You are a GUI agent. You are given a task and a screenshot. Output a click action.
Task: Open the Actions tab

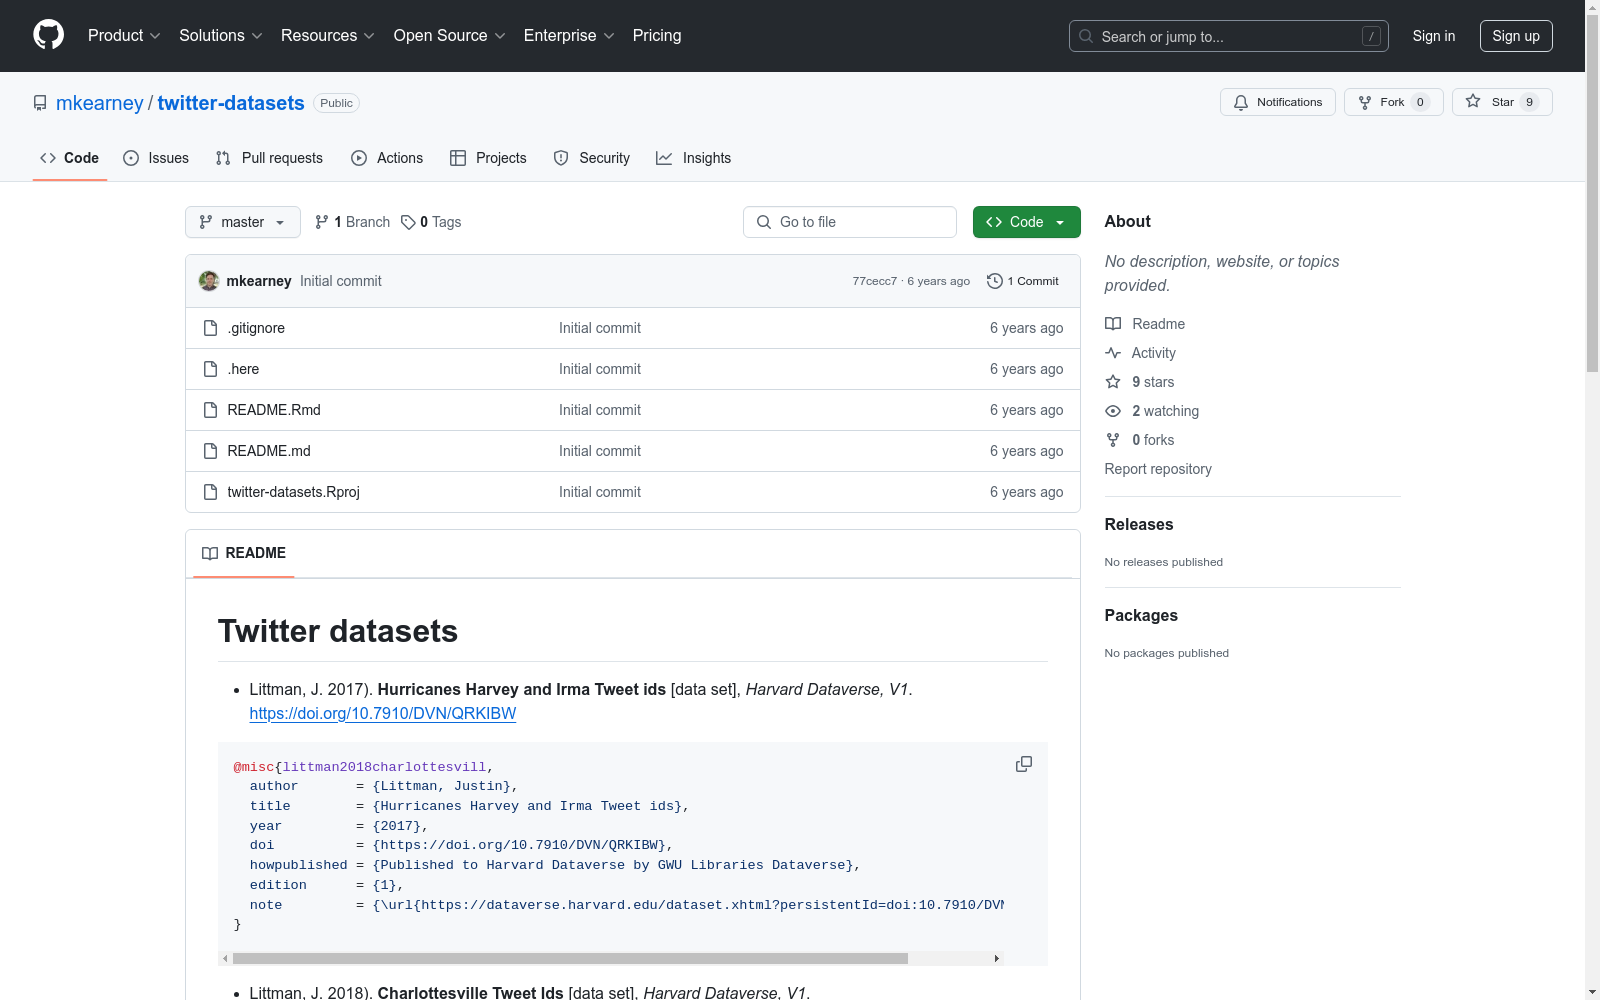coord(387,158)
